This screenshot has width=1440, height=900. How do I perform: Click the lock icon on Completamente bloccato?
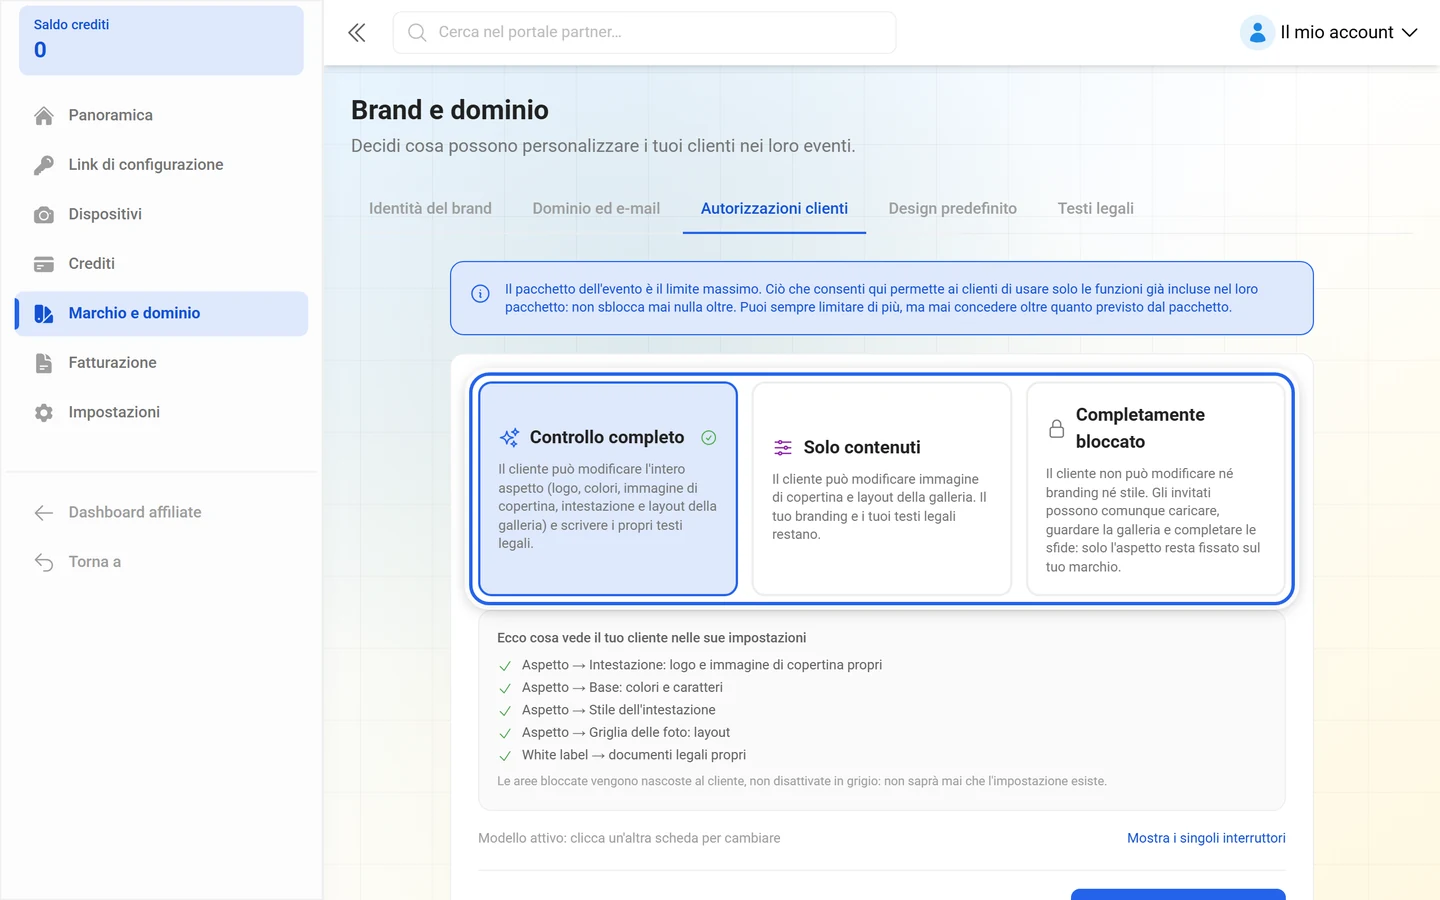pos(1056,428)
